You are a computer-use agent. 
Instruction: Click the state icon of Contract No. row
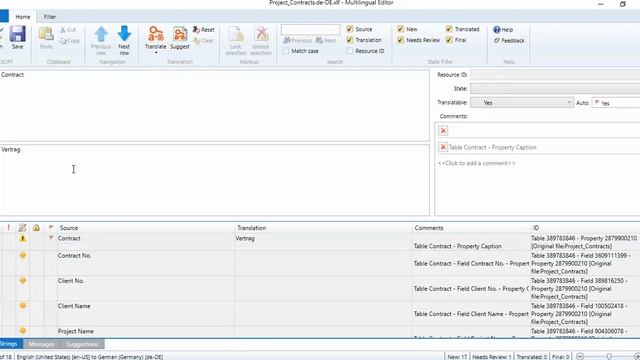tap(22, 256)
